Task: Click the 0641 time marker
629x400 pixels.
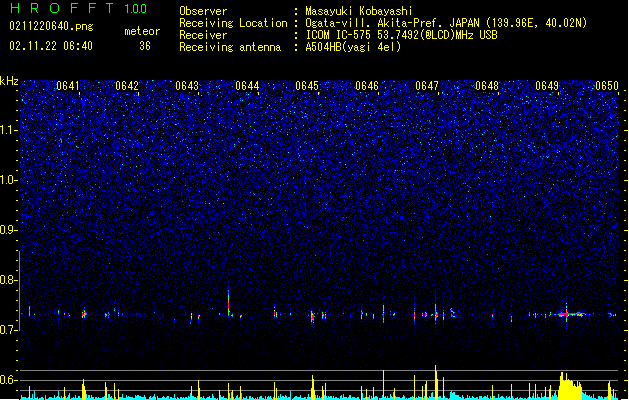Action: (68, 86)
